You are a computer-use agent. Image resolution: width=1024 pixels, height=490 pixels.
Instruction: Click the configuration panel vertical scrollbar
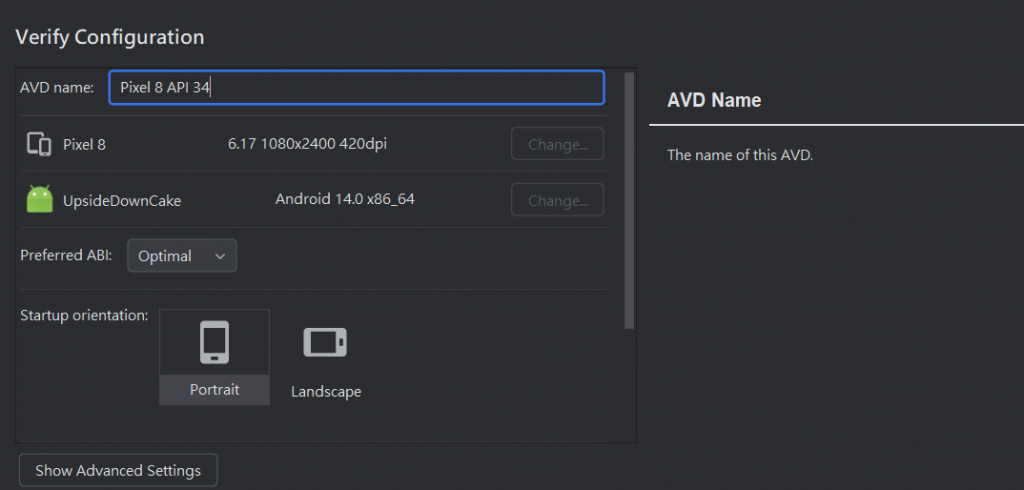click(629, 201)
